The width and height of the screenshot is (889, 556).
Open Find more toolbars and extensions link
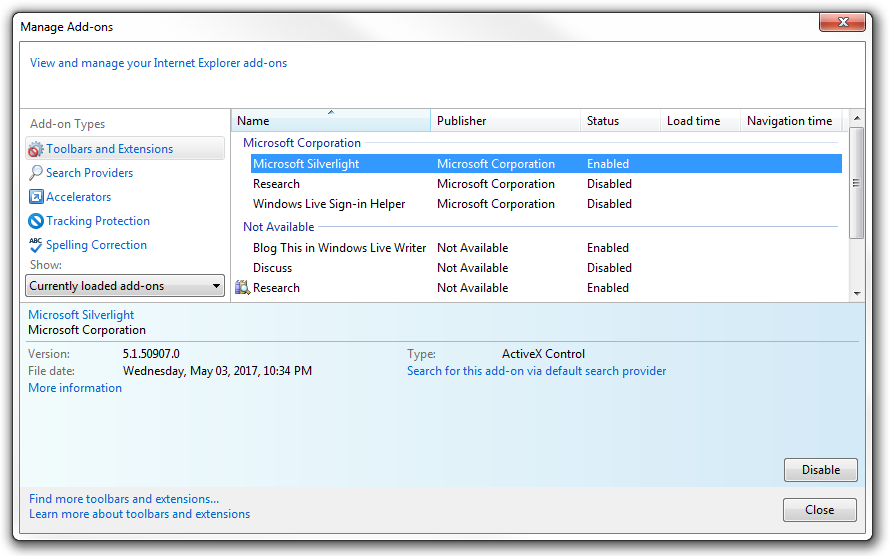(x=124, y=499)
